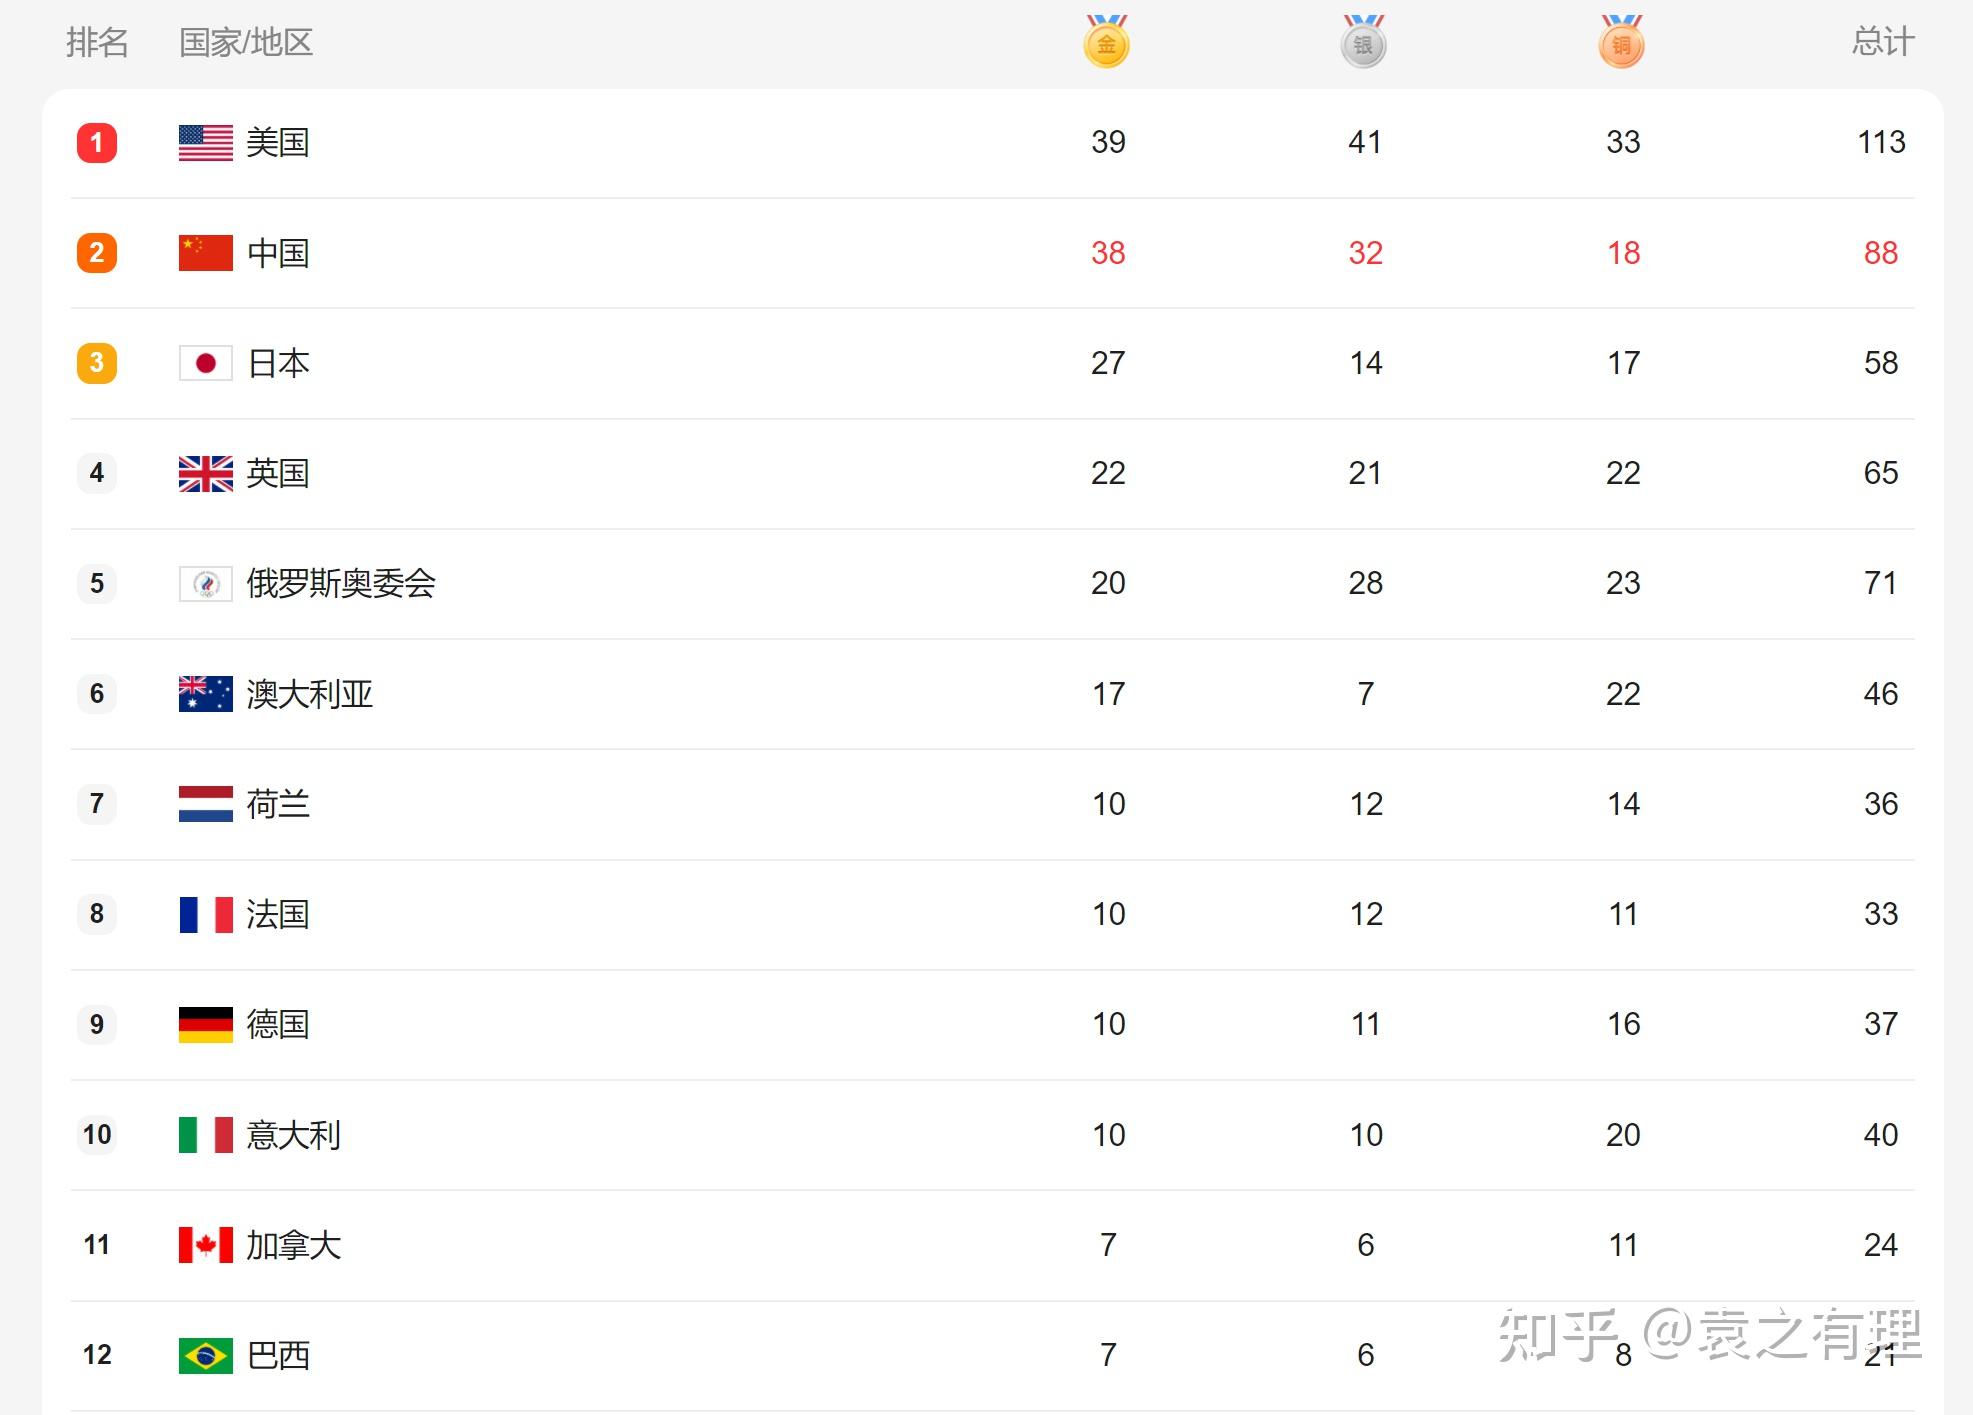The height and width of the screenshot is (1415, 1973).
Task: Click China's total medal count 88
Action: pyautogui.click(x=1880, y=253)
